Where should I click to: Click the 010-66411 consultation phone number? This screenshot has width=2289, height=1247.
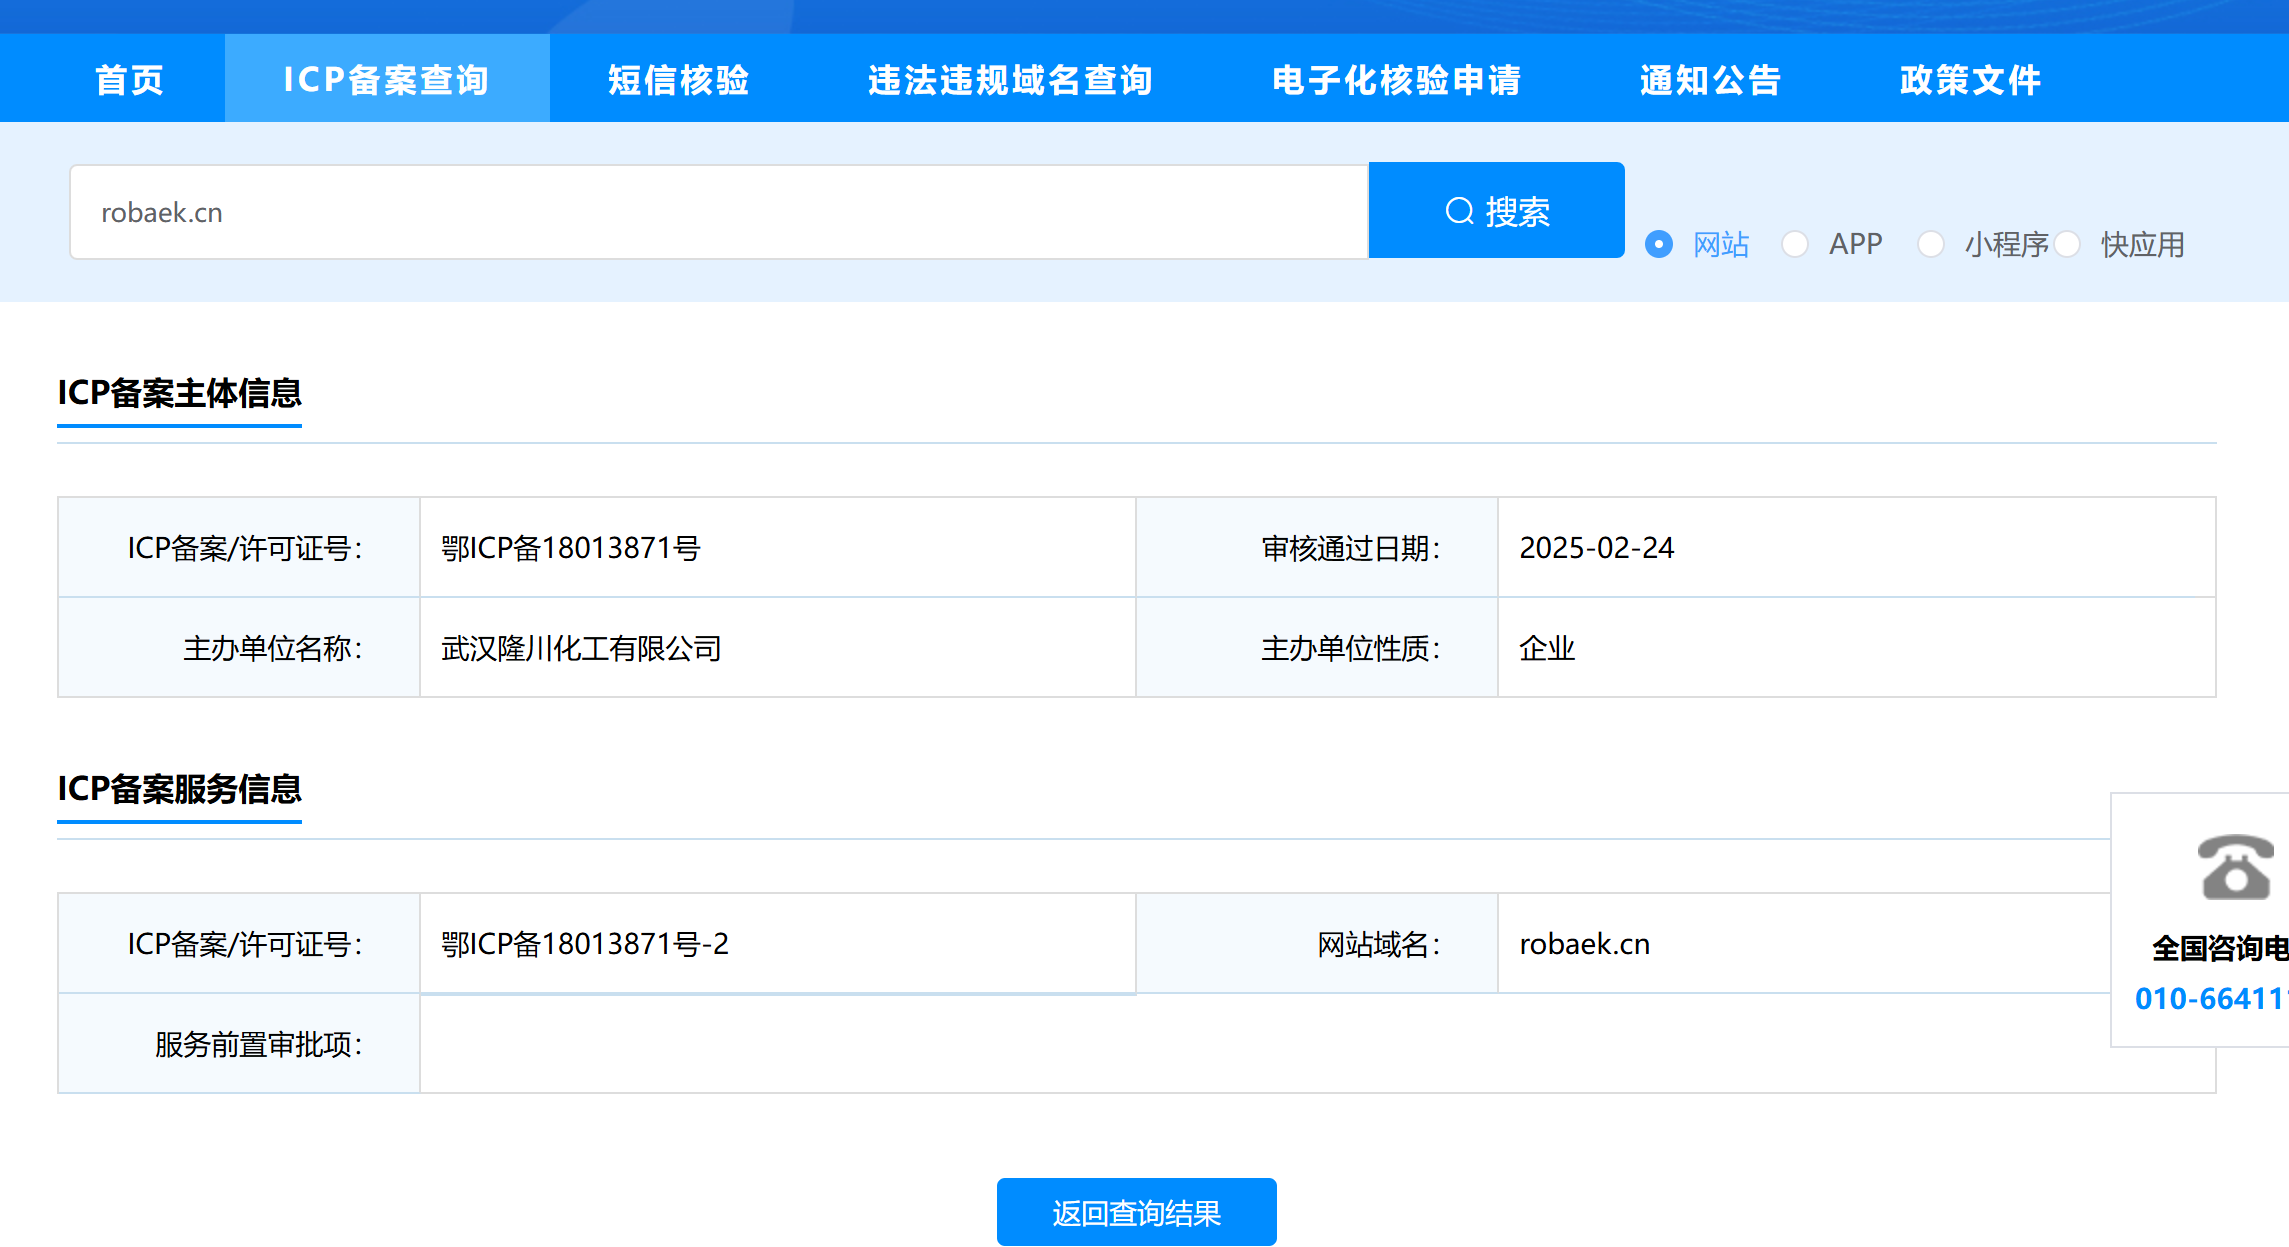click(2210, 998)
